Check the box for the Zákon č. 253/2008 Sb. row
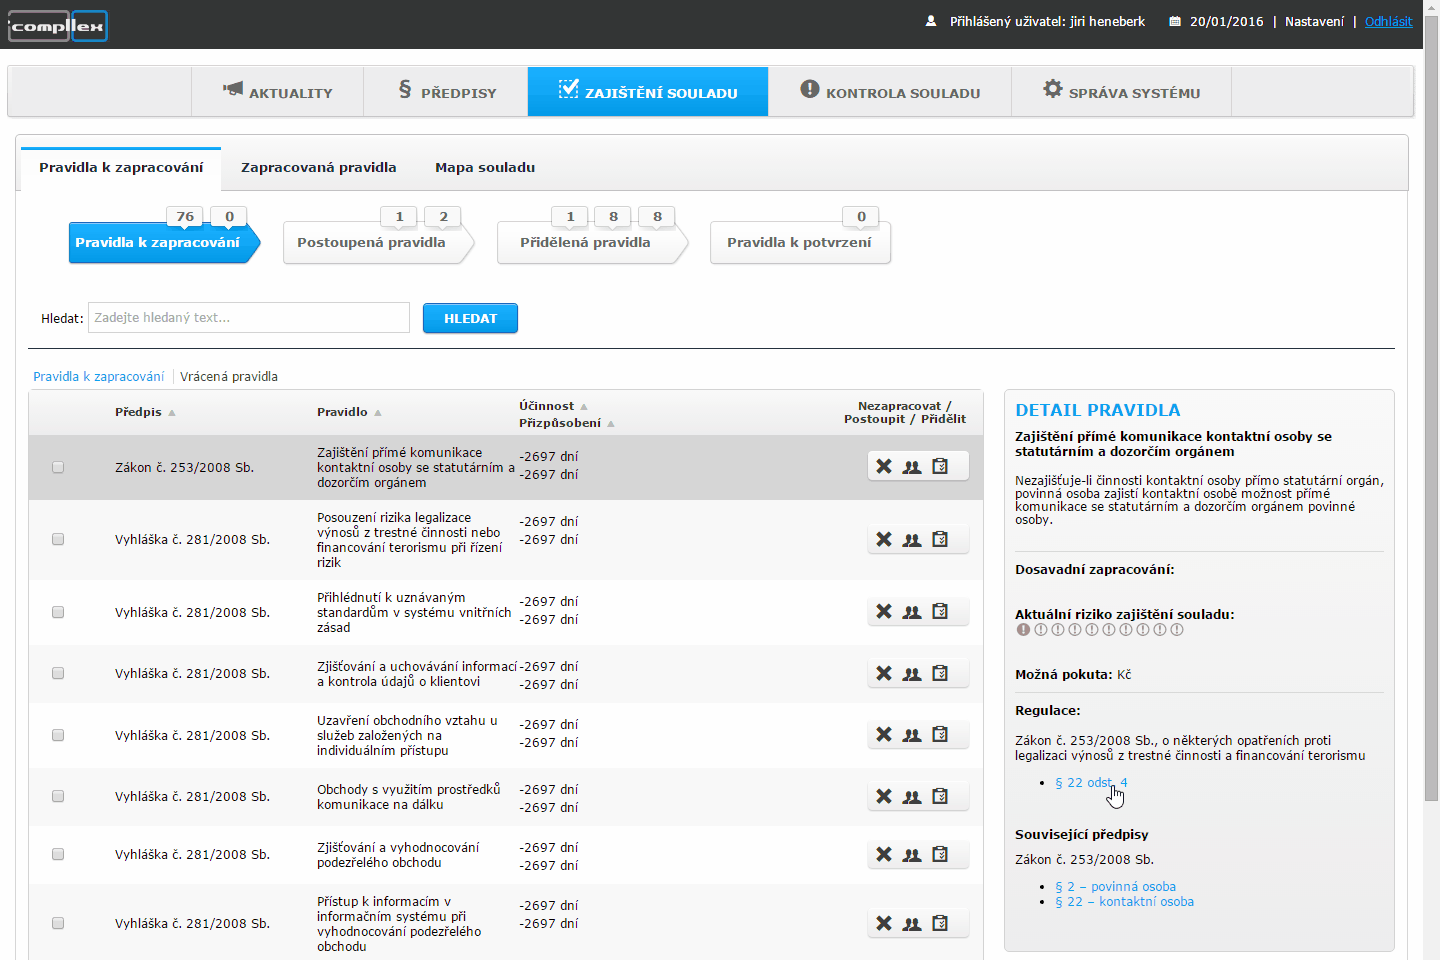The image size is (1440, 960). [58, 467]
